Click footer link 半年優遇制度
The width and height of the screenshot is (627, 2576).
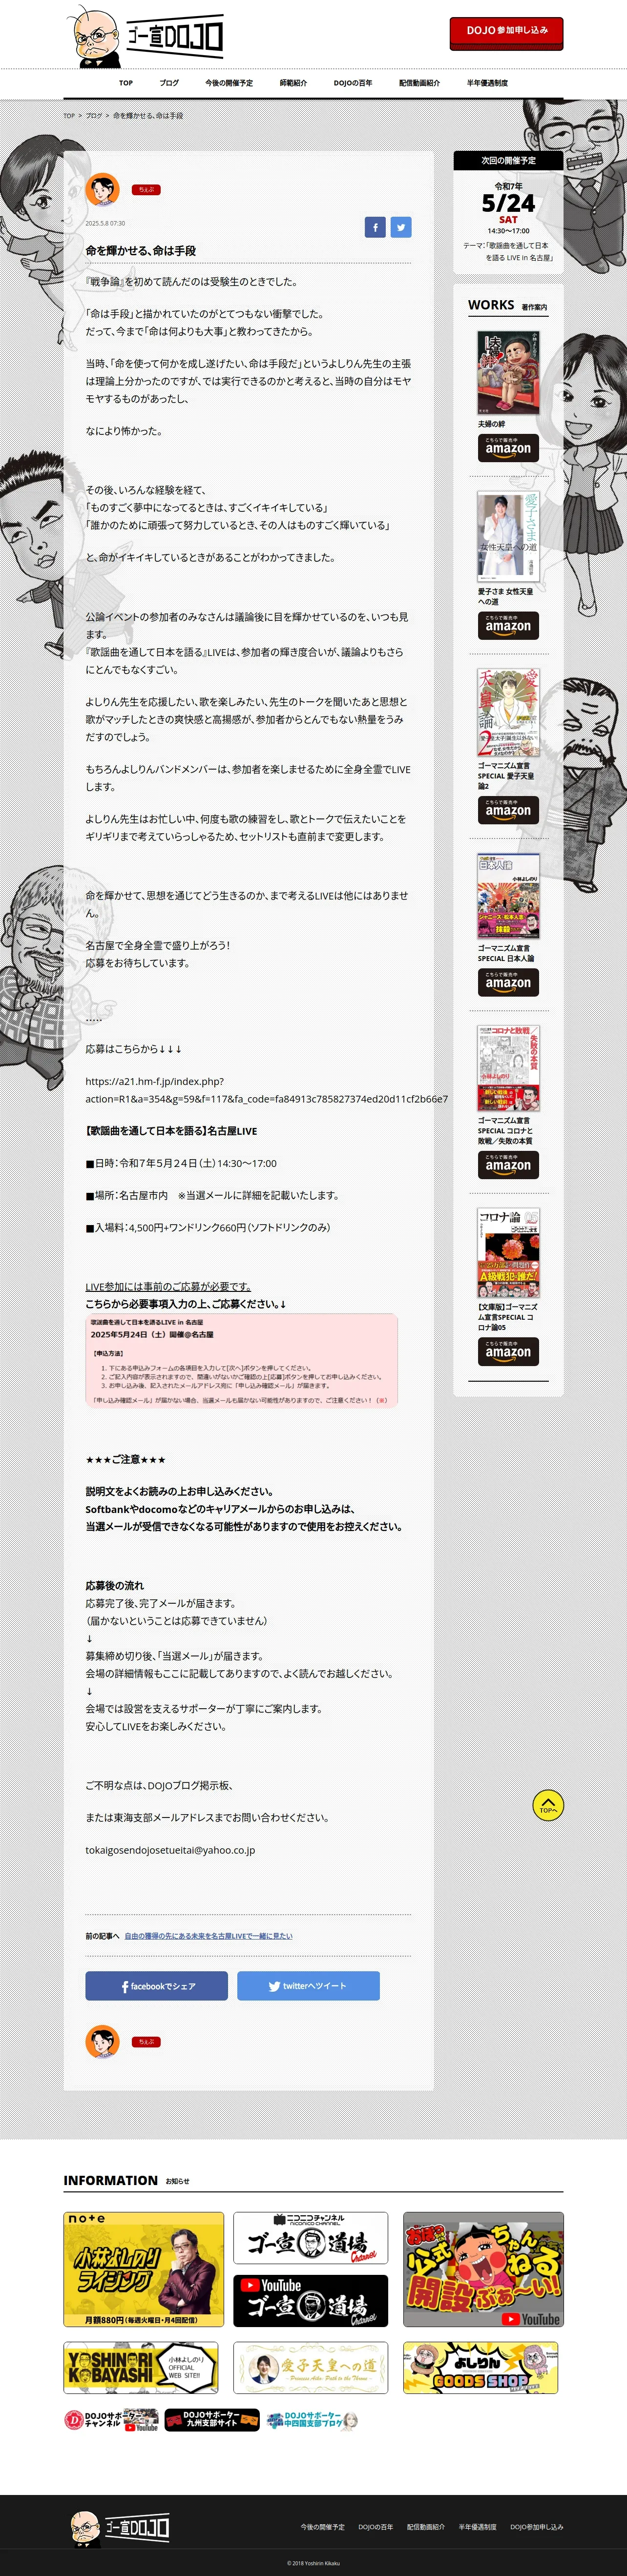478,2527
